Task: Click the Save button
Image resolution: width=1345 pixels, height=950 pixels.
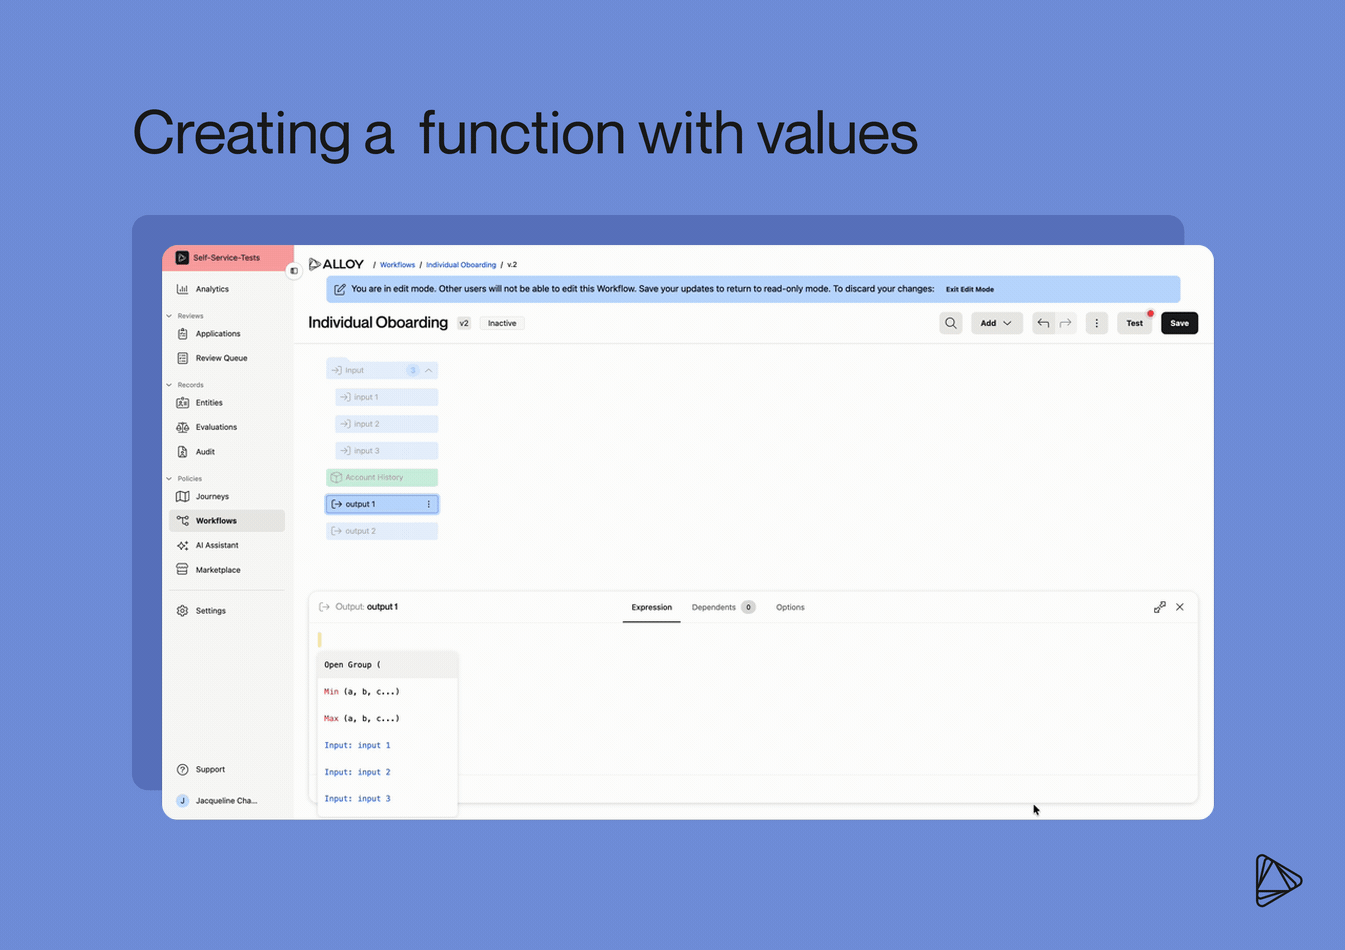Action: 1179,323
